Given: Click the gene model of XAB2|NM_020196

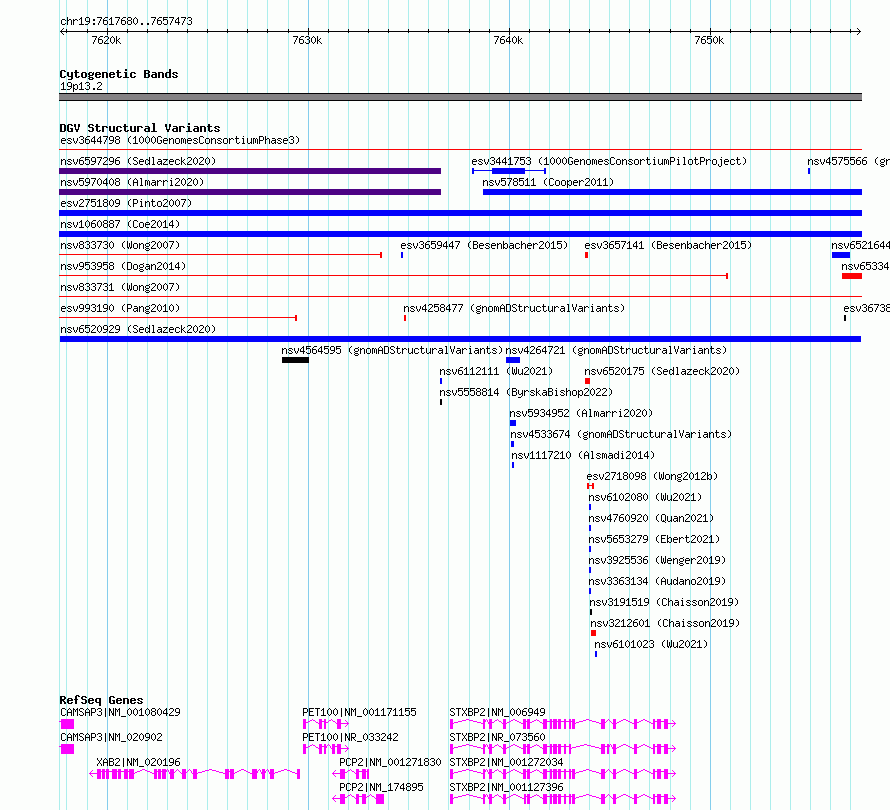Looking at the screenshot, I should tap(195, 774).
